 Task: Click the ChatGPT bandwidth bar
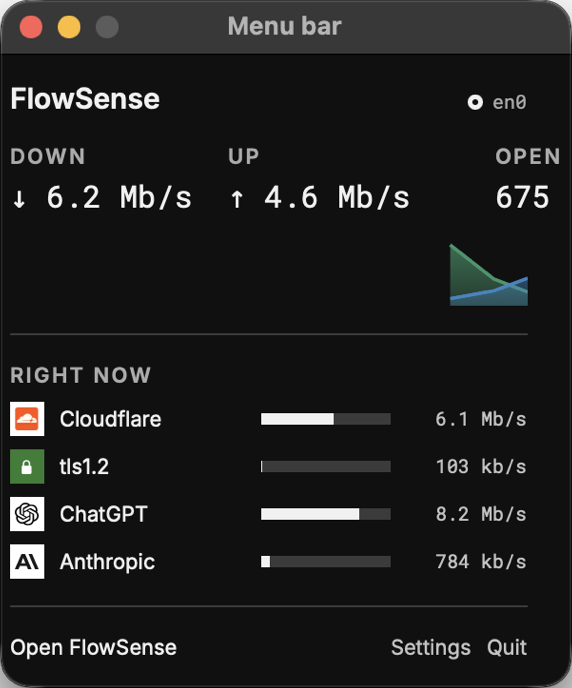326,514
